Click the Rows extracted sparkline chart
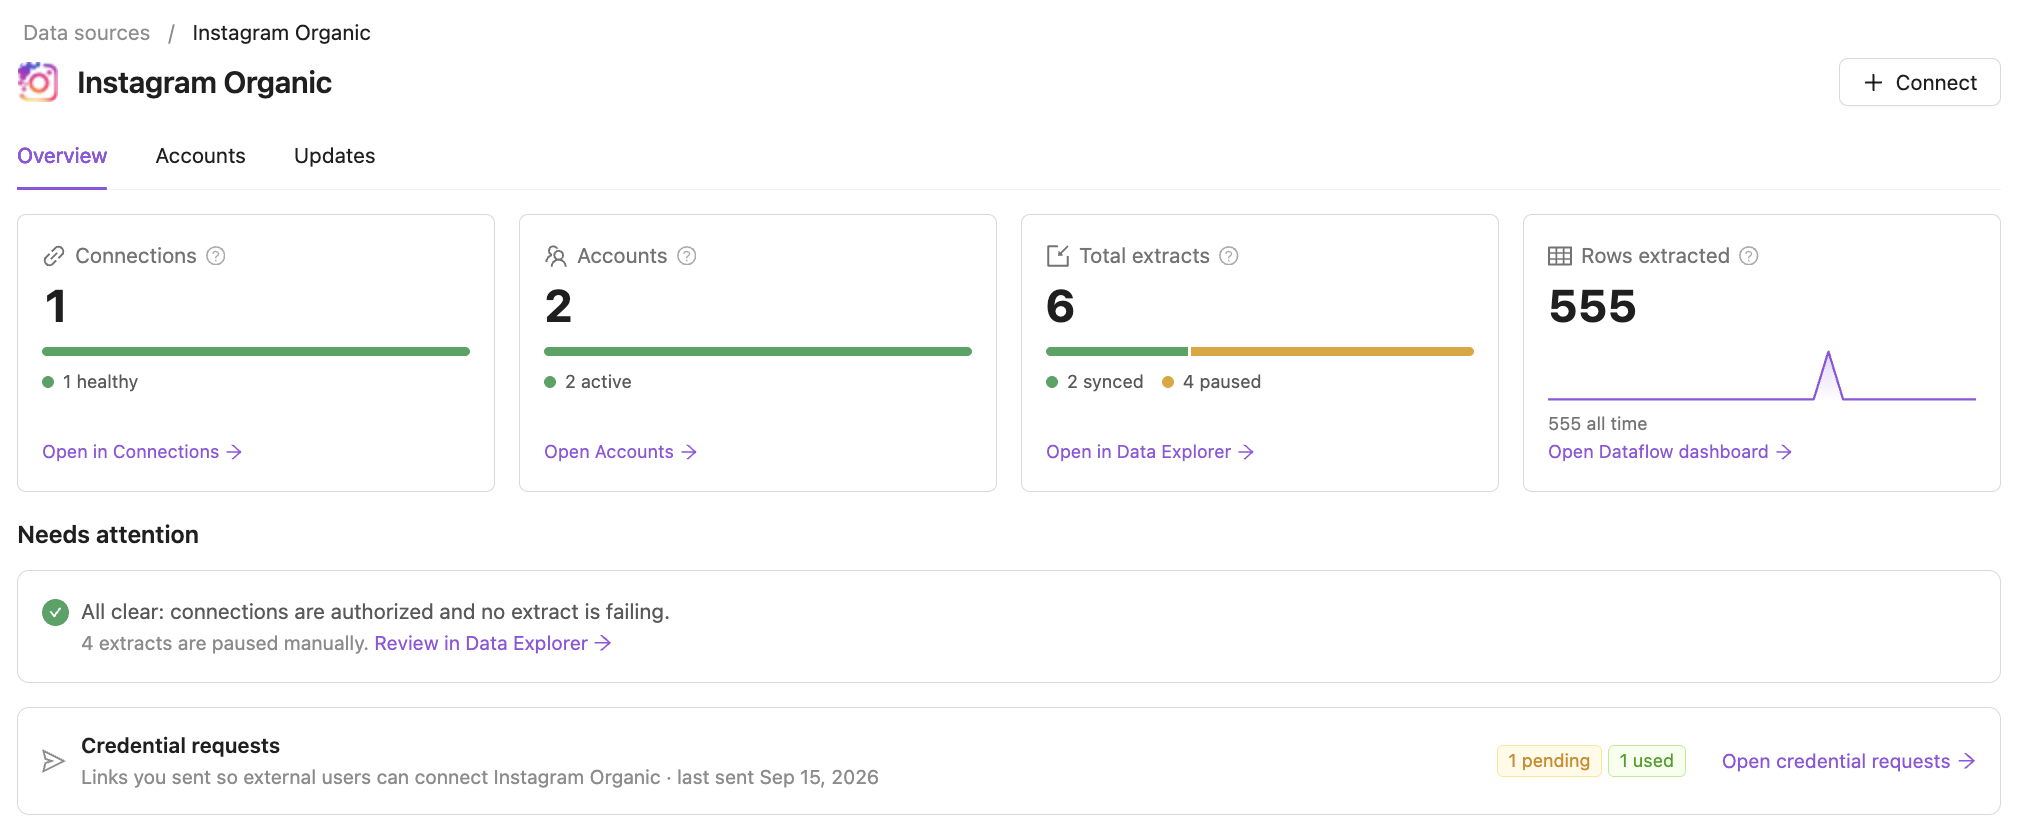The image size is (2037, 834). (1762, 376)
